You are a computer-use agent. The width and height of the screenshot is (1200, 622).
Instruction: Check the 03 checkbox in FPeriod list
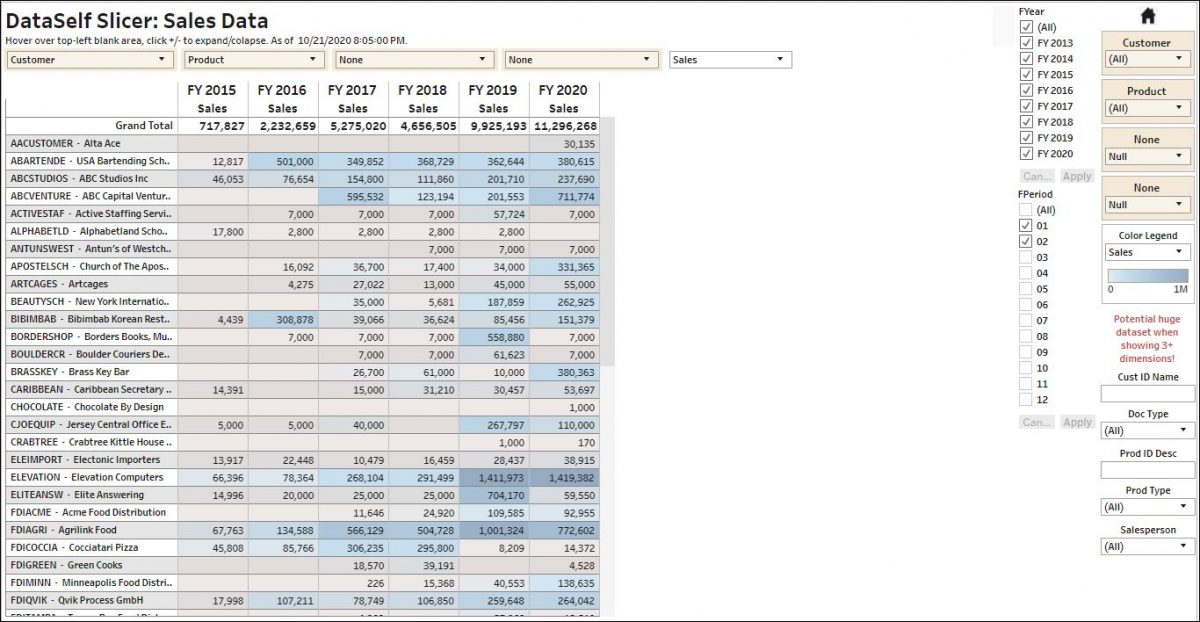(1027, 257)
